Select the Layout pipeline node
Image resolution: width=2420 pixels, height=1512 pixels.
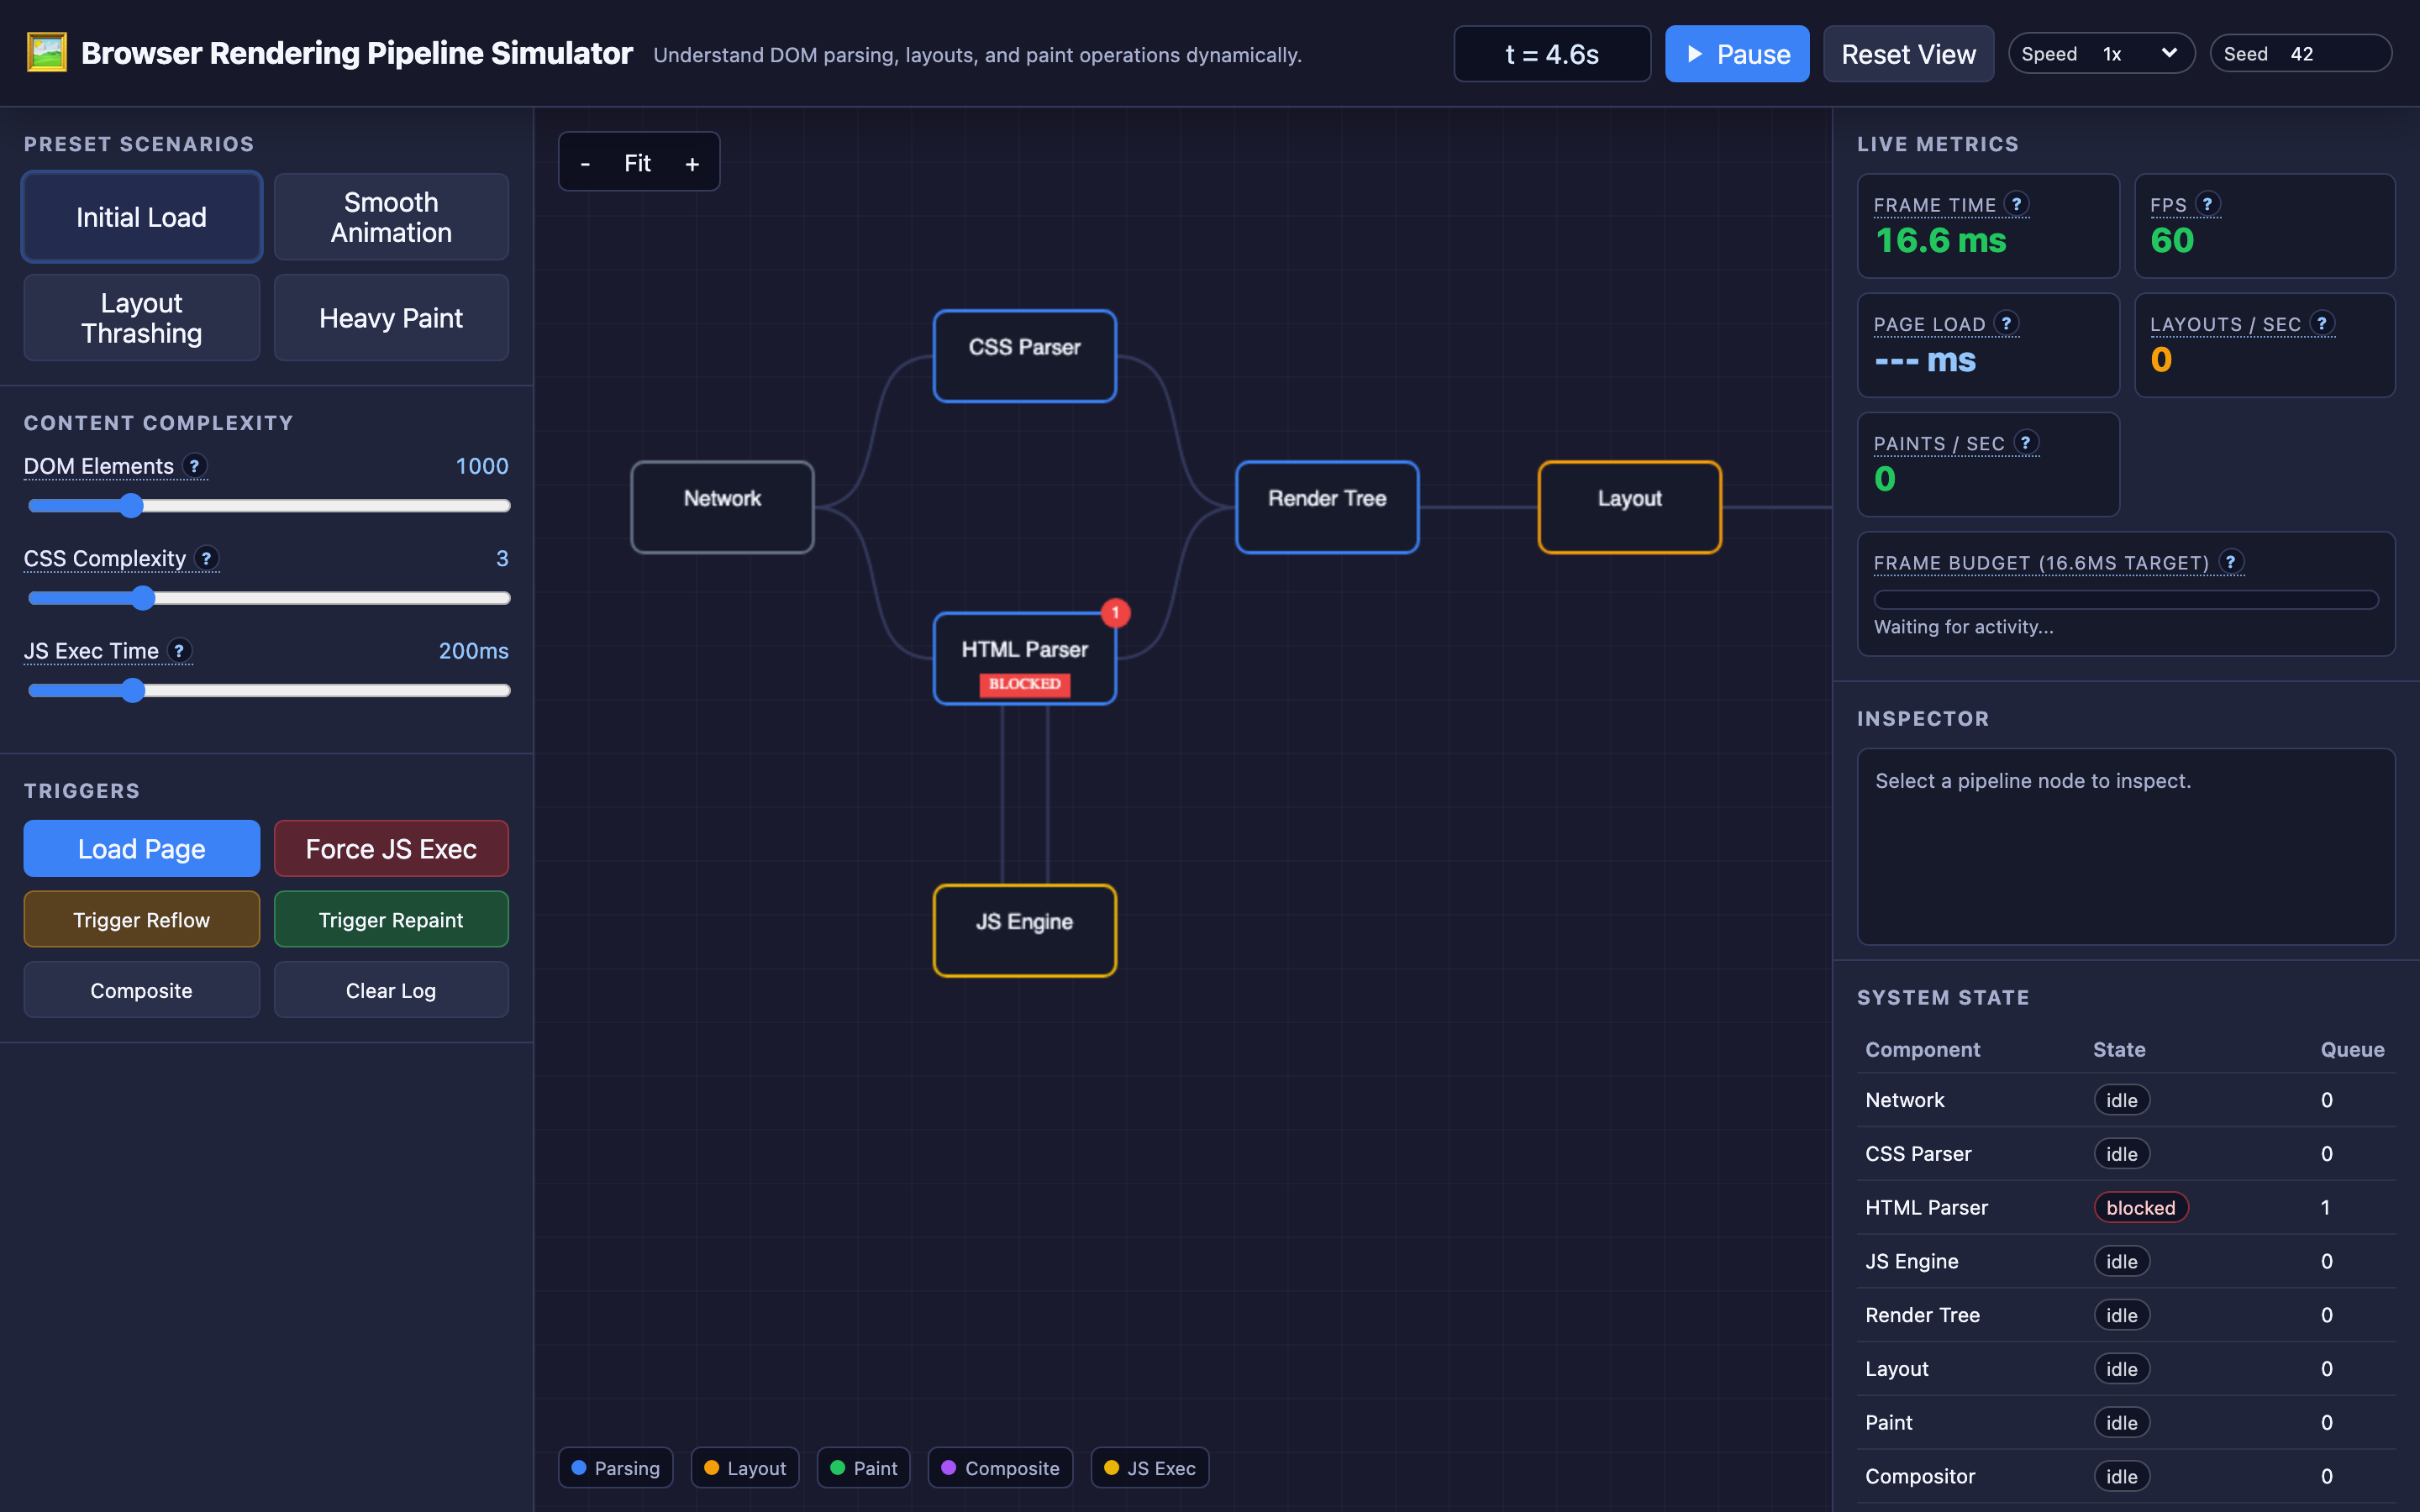tap(1629, 507)
